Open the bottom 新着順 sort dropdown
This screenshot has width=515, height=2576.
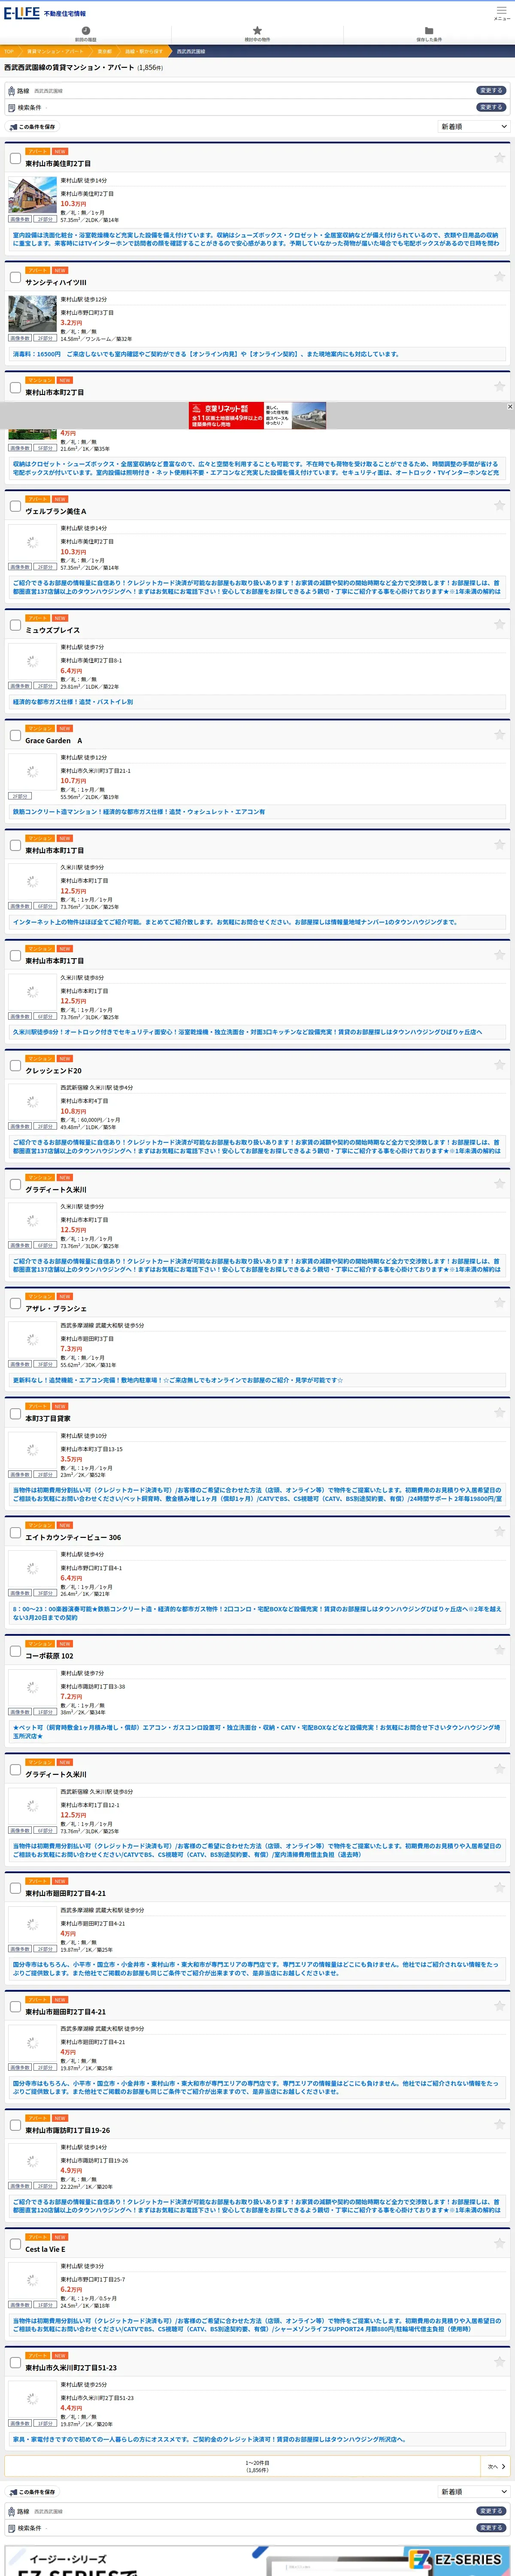tap(474, 2492)
